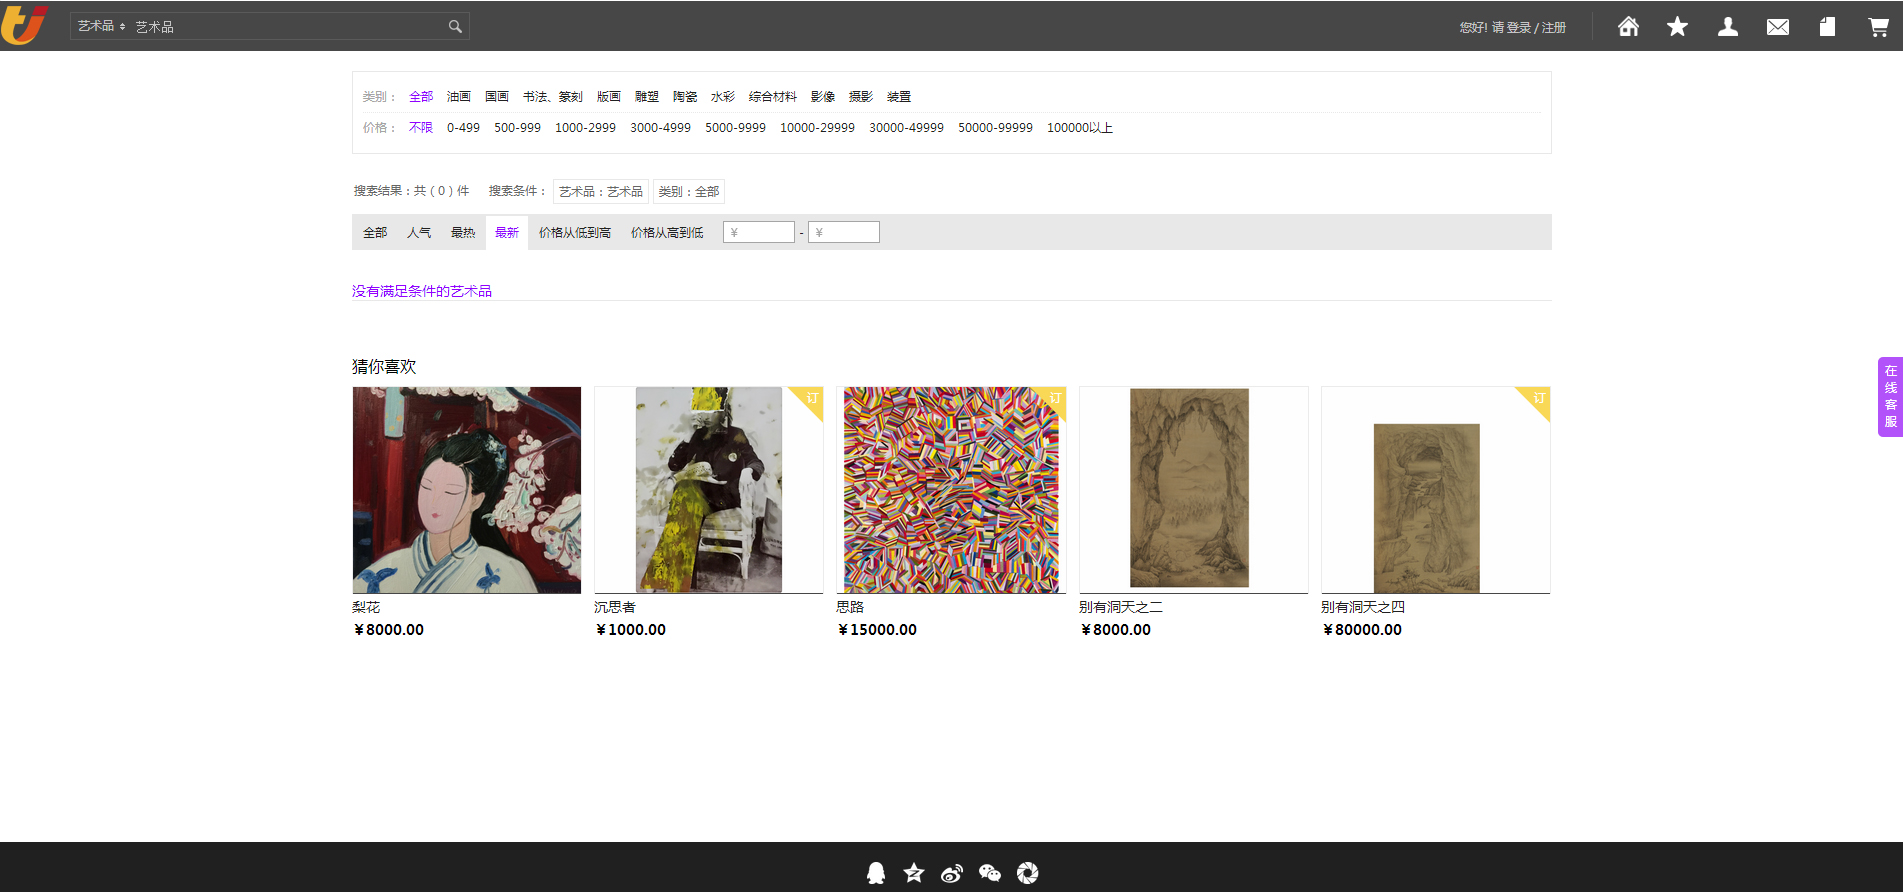Sort by 价格从低到高

(x=575, y=232)
